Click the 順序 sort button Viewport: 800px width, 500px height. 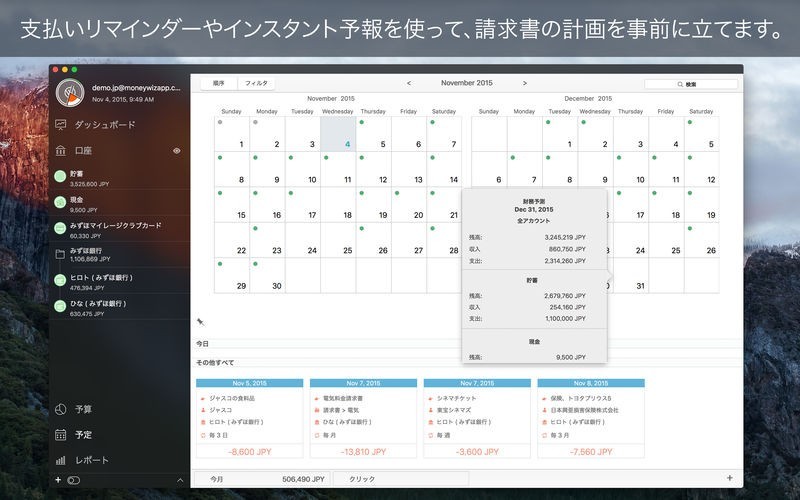click(x=218, y=84)
